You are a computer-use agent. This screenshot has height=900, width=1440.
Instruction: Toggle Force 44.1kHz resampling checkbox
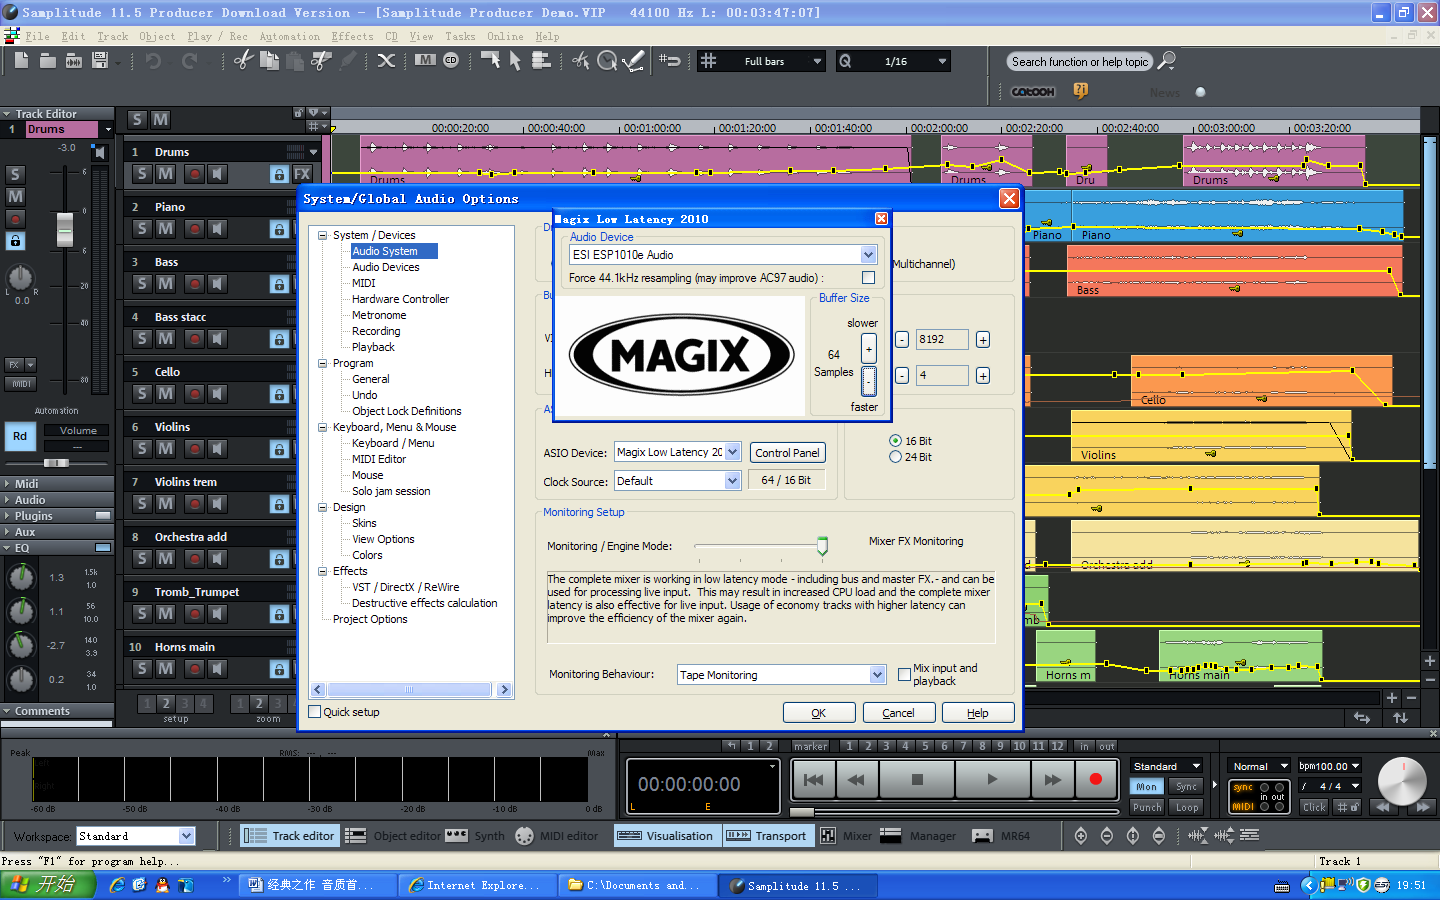(868, 278)
